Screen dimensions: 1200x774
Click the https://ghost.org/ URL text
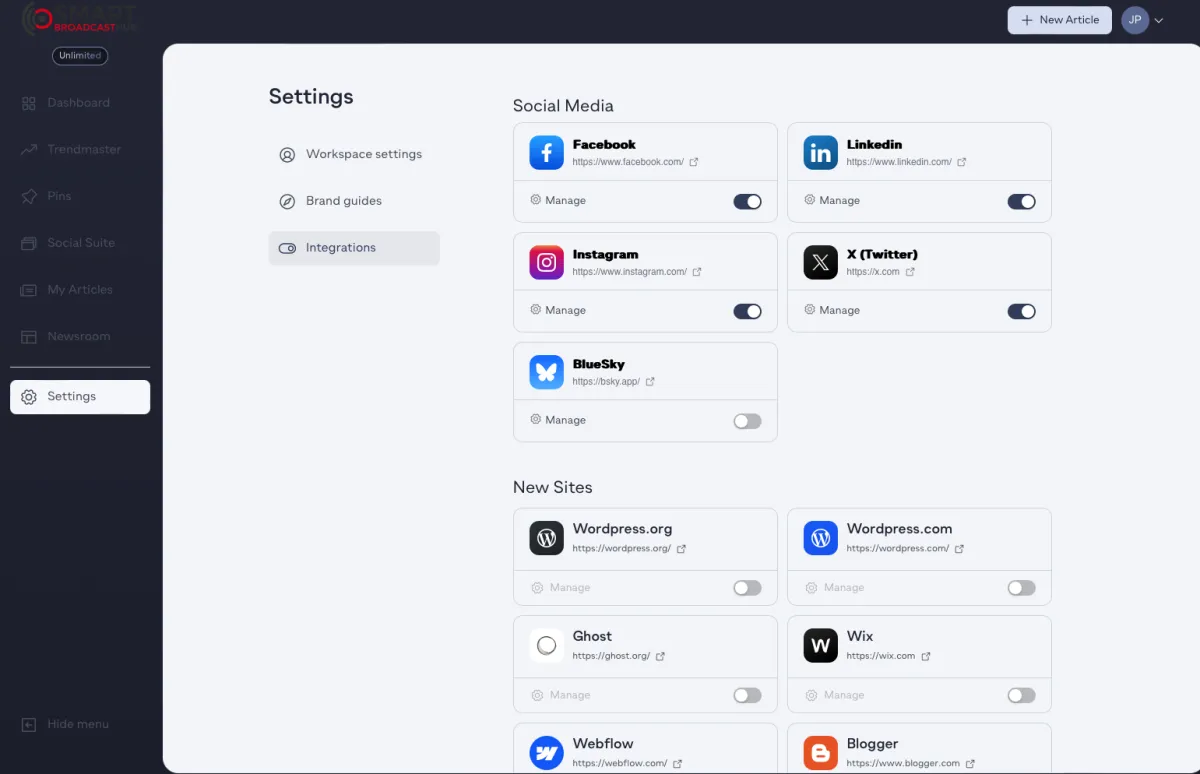pyautogui.click(x=611, y=657)
